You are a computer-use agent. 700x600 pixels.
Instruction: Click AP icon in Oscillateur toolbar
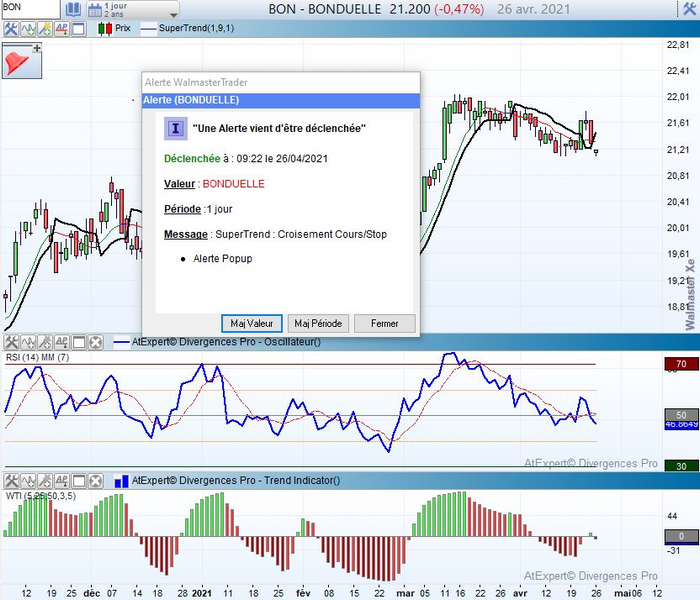pos(62,342)
